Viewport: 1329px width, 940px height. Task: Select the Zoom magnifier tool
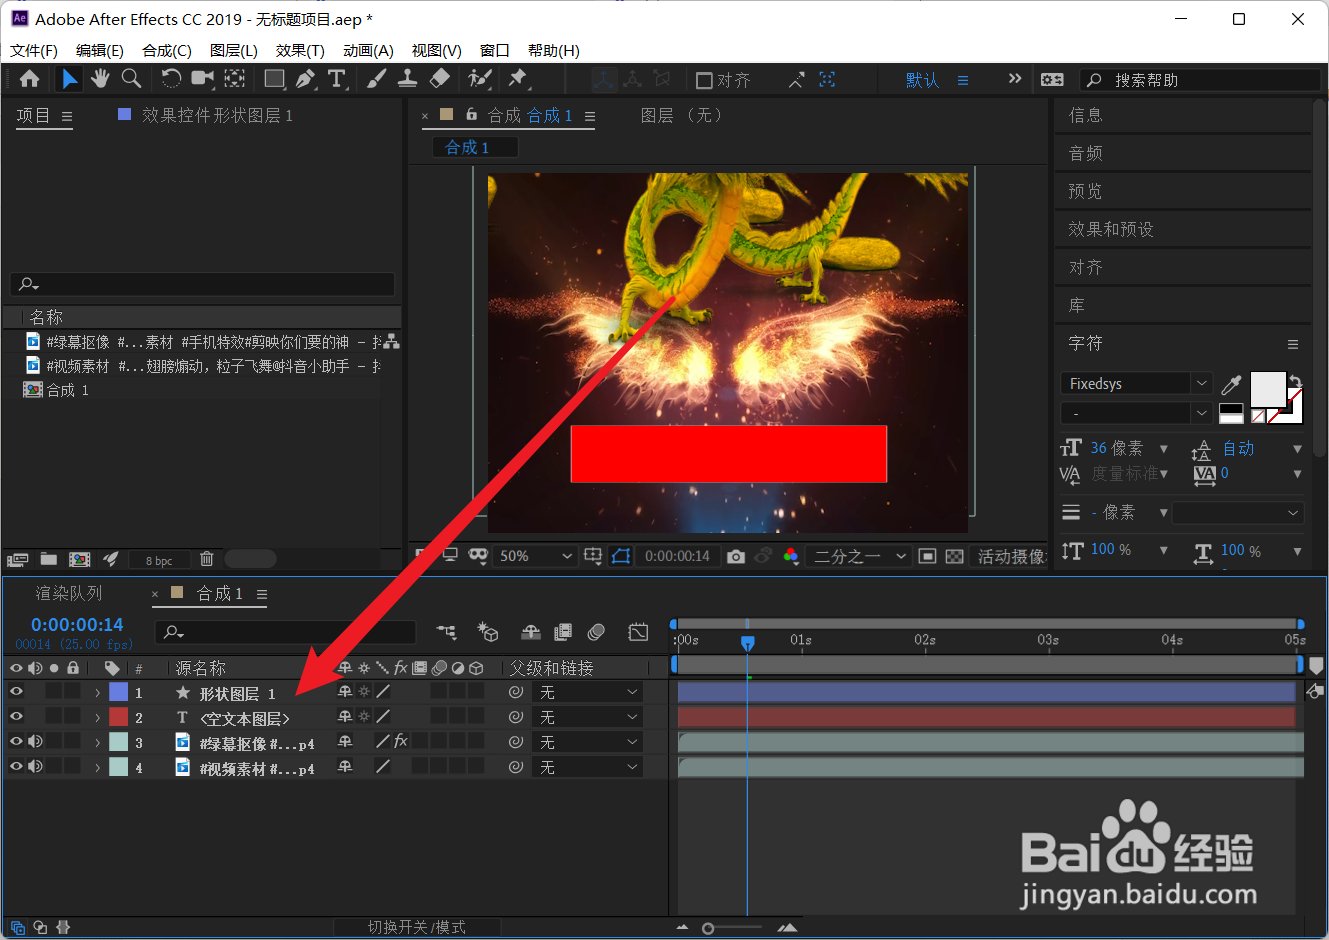pos(131,79)
